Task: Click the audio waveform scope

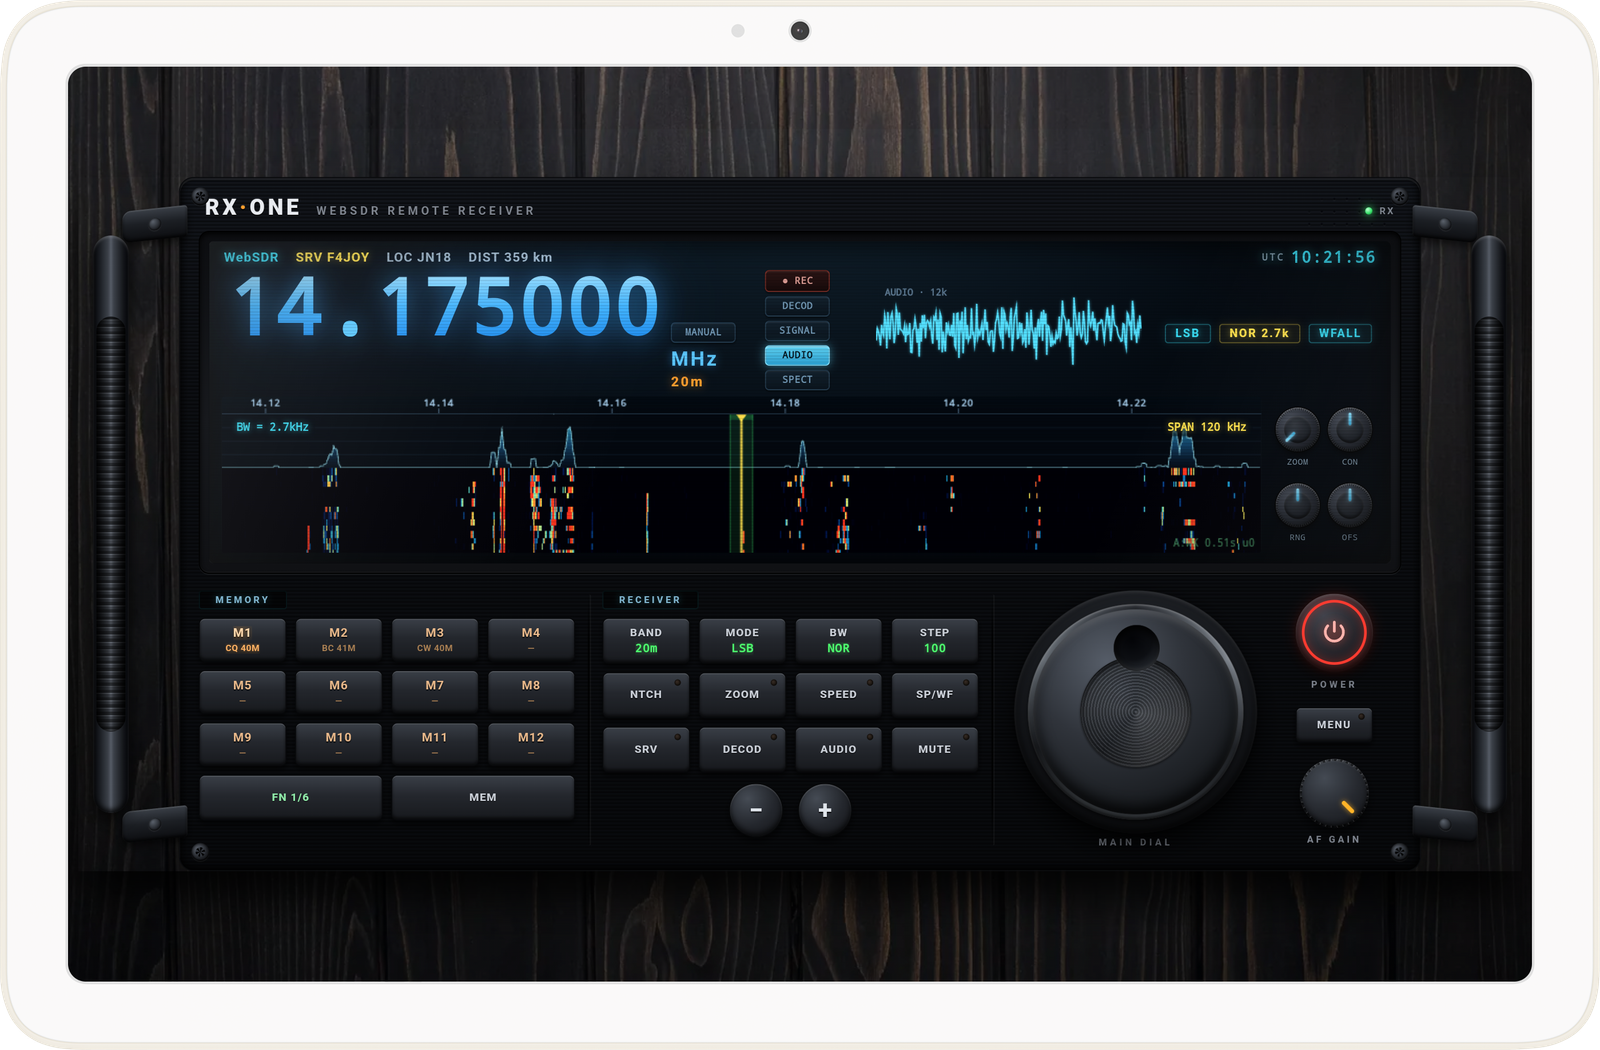Action: 1009,330
